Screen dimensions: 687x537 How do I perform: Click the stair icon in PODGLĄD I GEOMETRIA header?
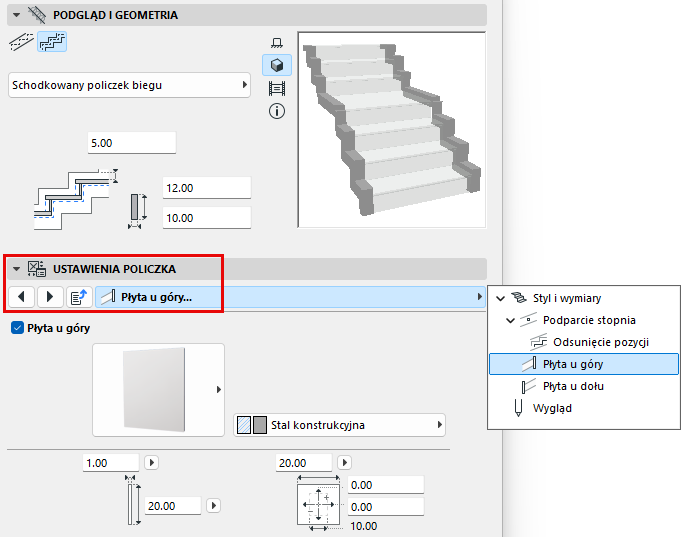(37, 15)
